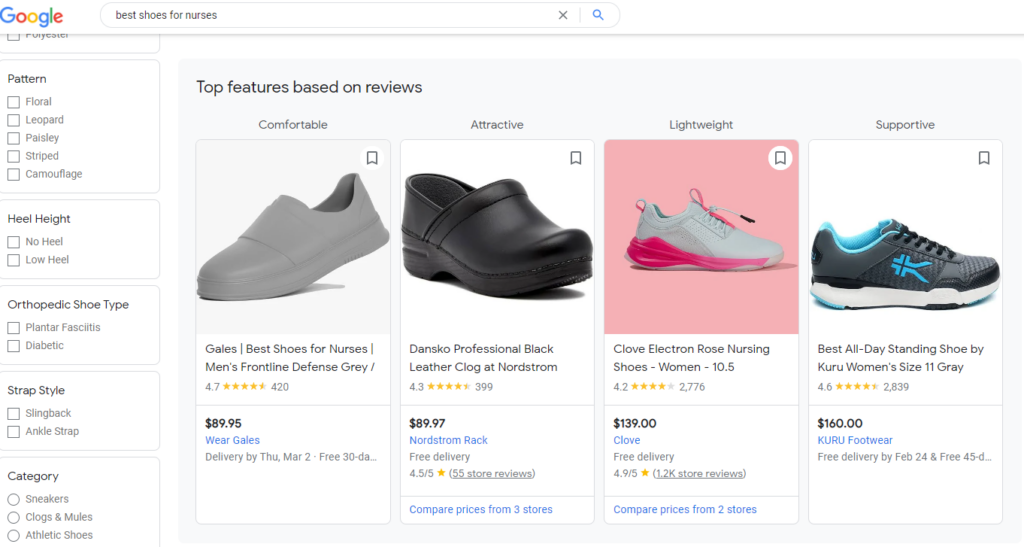Open Clove Electron Rose Nursing Shoes title
1024x547 pixels.
692,358
